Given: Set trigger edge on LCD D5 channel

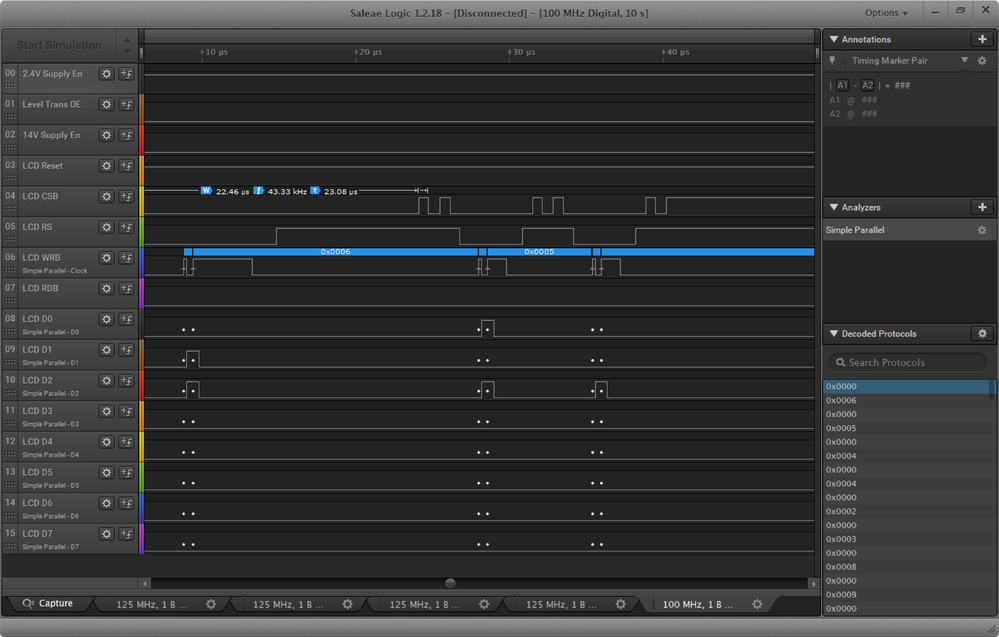Looking at the screenshot, I should click(126, 473).
